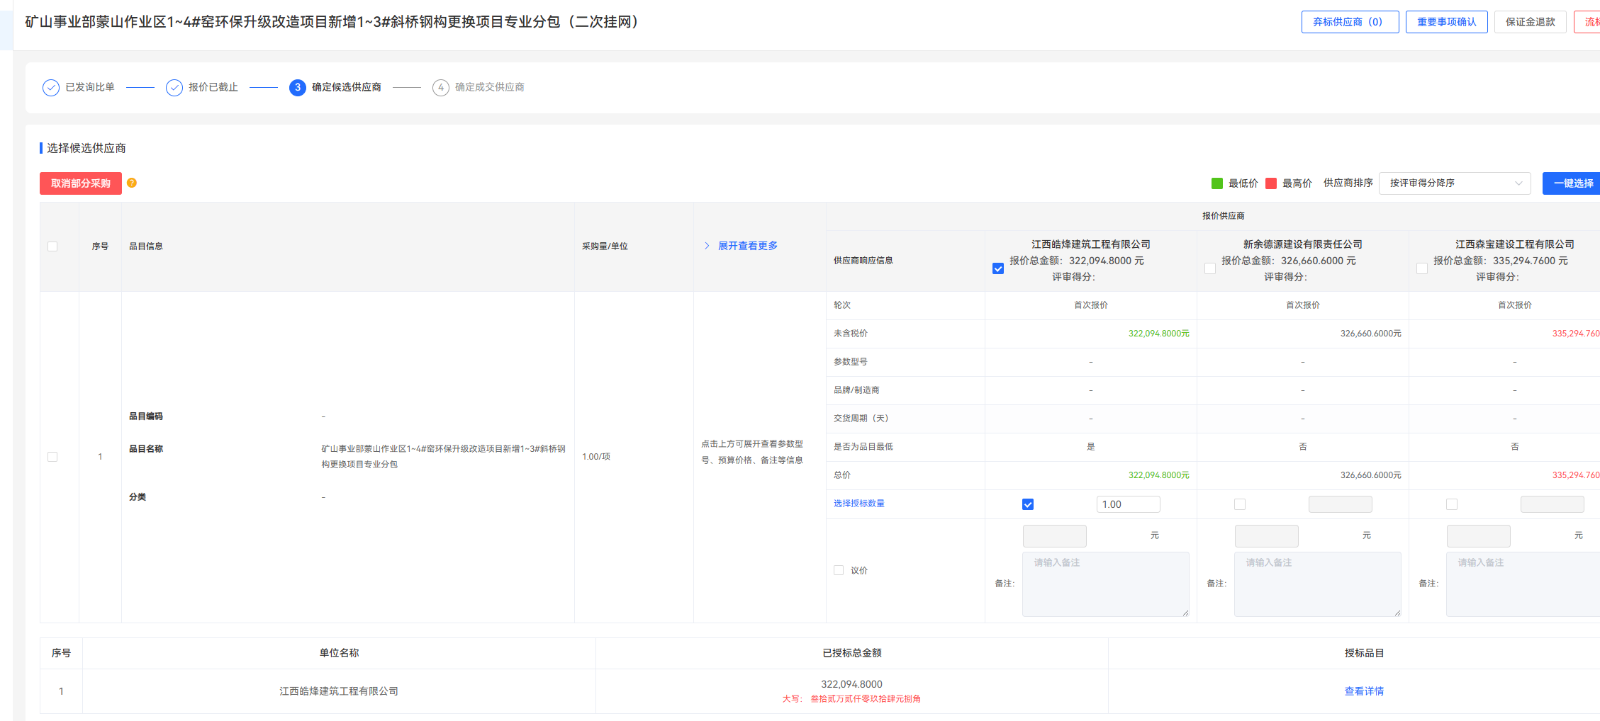Check the 江西森宝建设工程有限公司 supplier checkbox
The height and width of the screenshot is (721, 1600).
coord(1422,268)
